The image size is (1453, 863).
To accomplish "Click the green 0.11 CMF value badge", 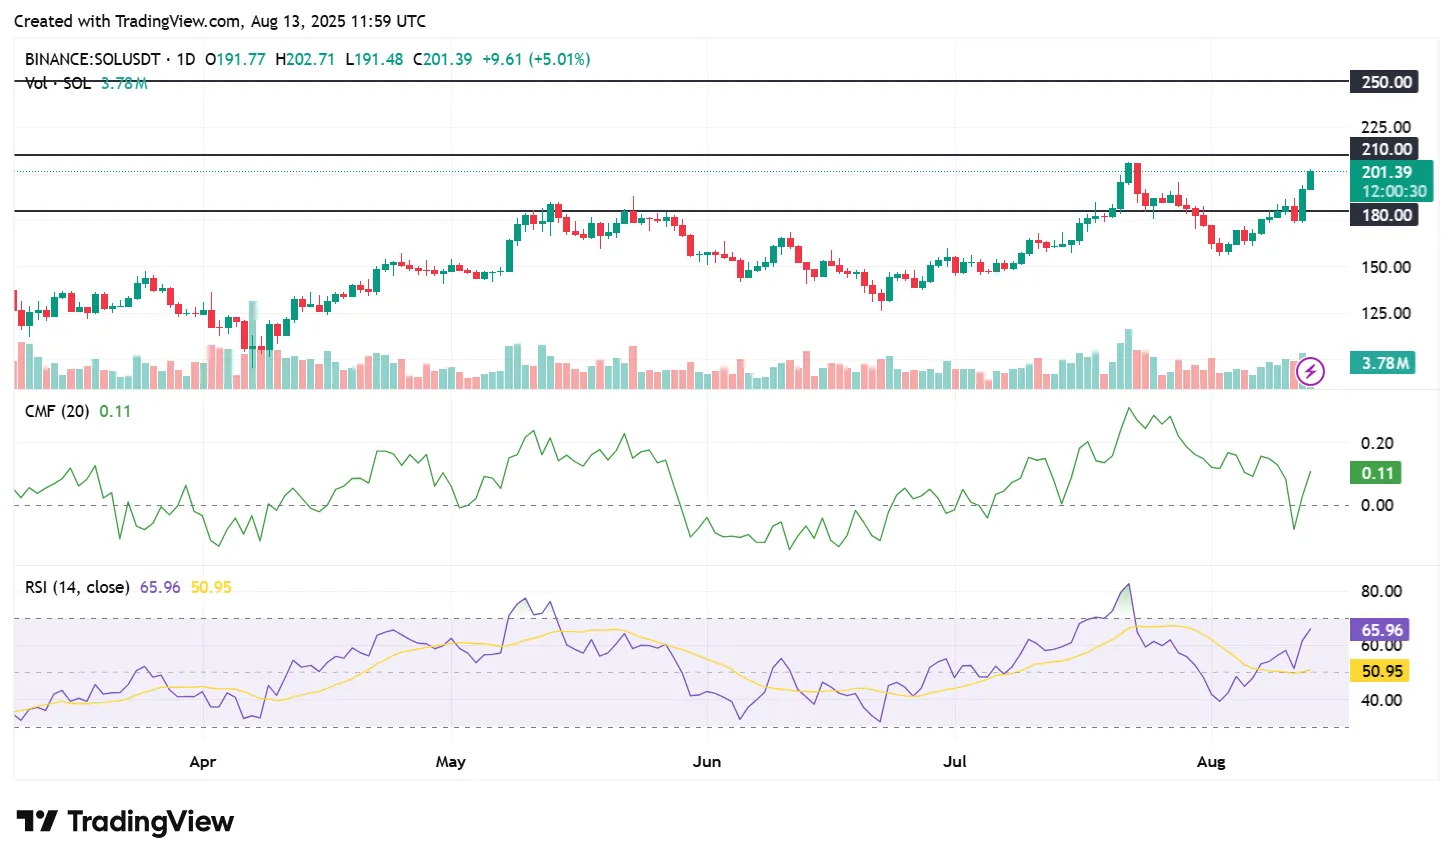I will tap(1375, 472).
